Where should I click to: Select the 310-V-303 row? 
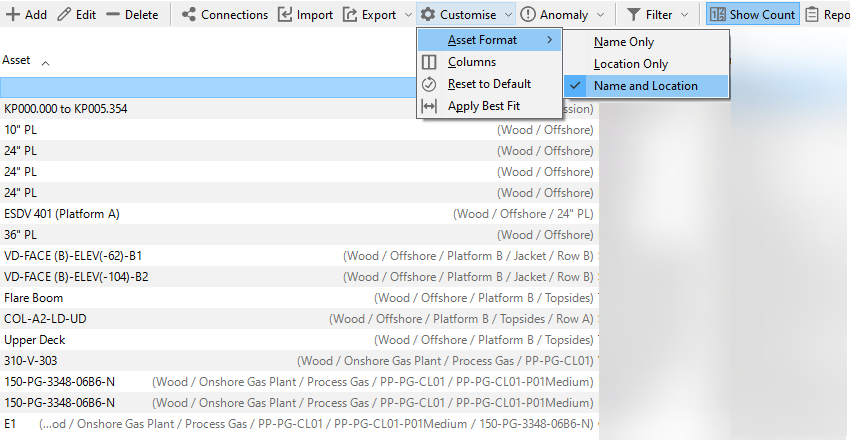point(299,361)
